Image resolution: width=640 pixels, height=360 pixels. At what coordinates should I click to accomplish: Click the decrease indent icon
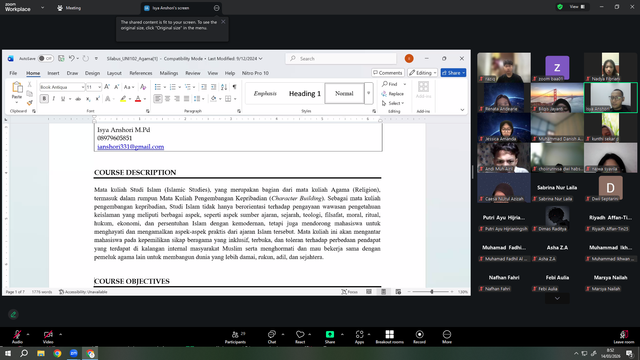point(204,87)
